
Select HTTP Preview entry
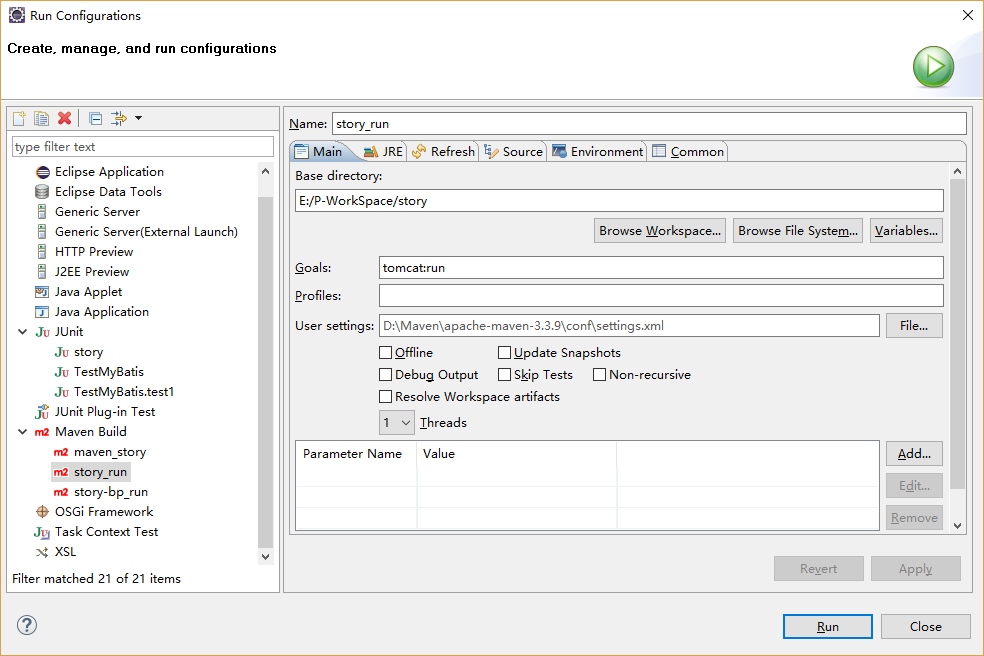pyautogui.click(x=94, y=252)
